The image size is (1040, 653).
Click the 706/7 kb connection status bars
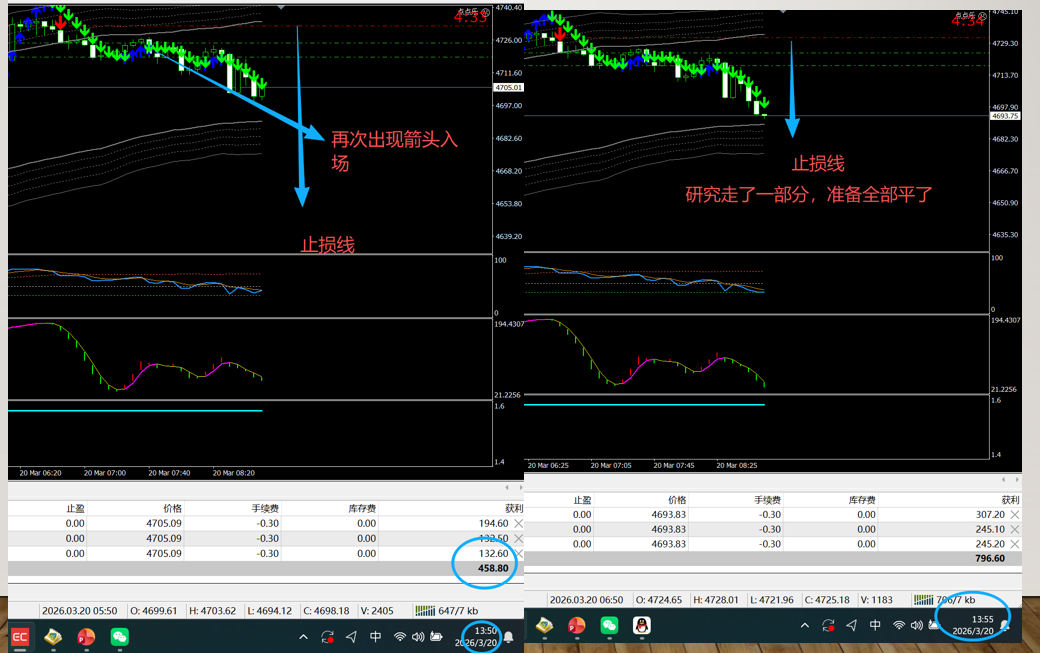point(923,599)
